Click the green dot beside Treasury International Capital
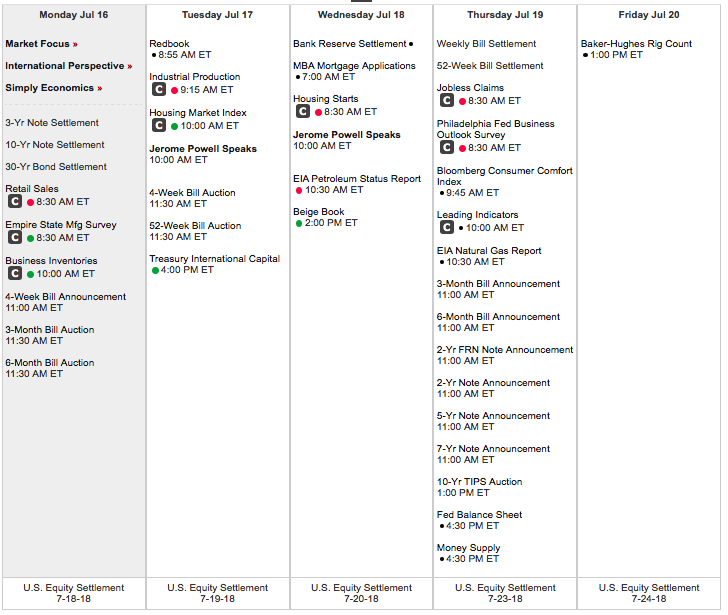Screen dimensions: 728x615 click(x=155, y=270)
